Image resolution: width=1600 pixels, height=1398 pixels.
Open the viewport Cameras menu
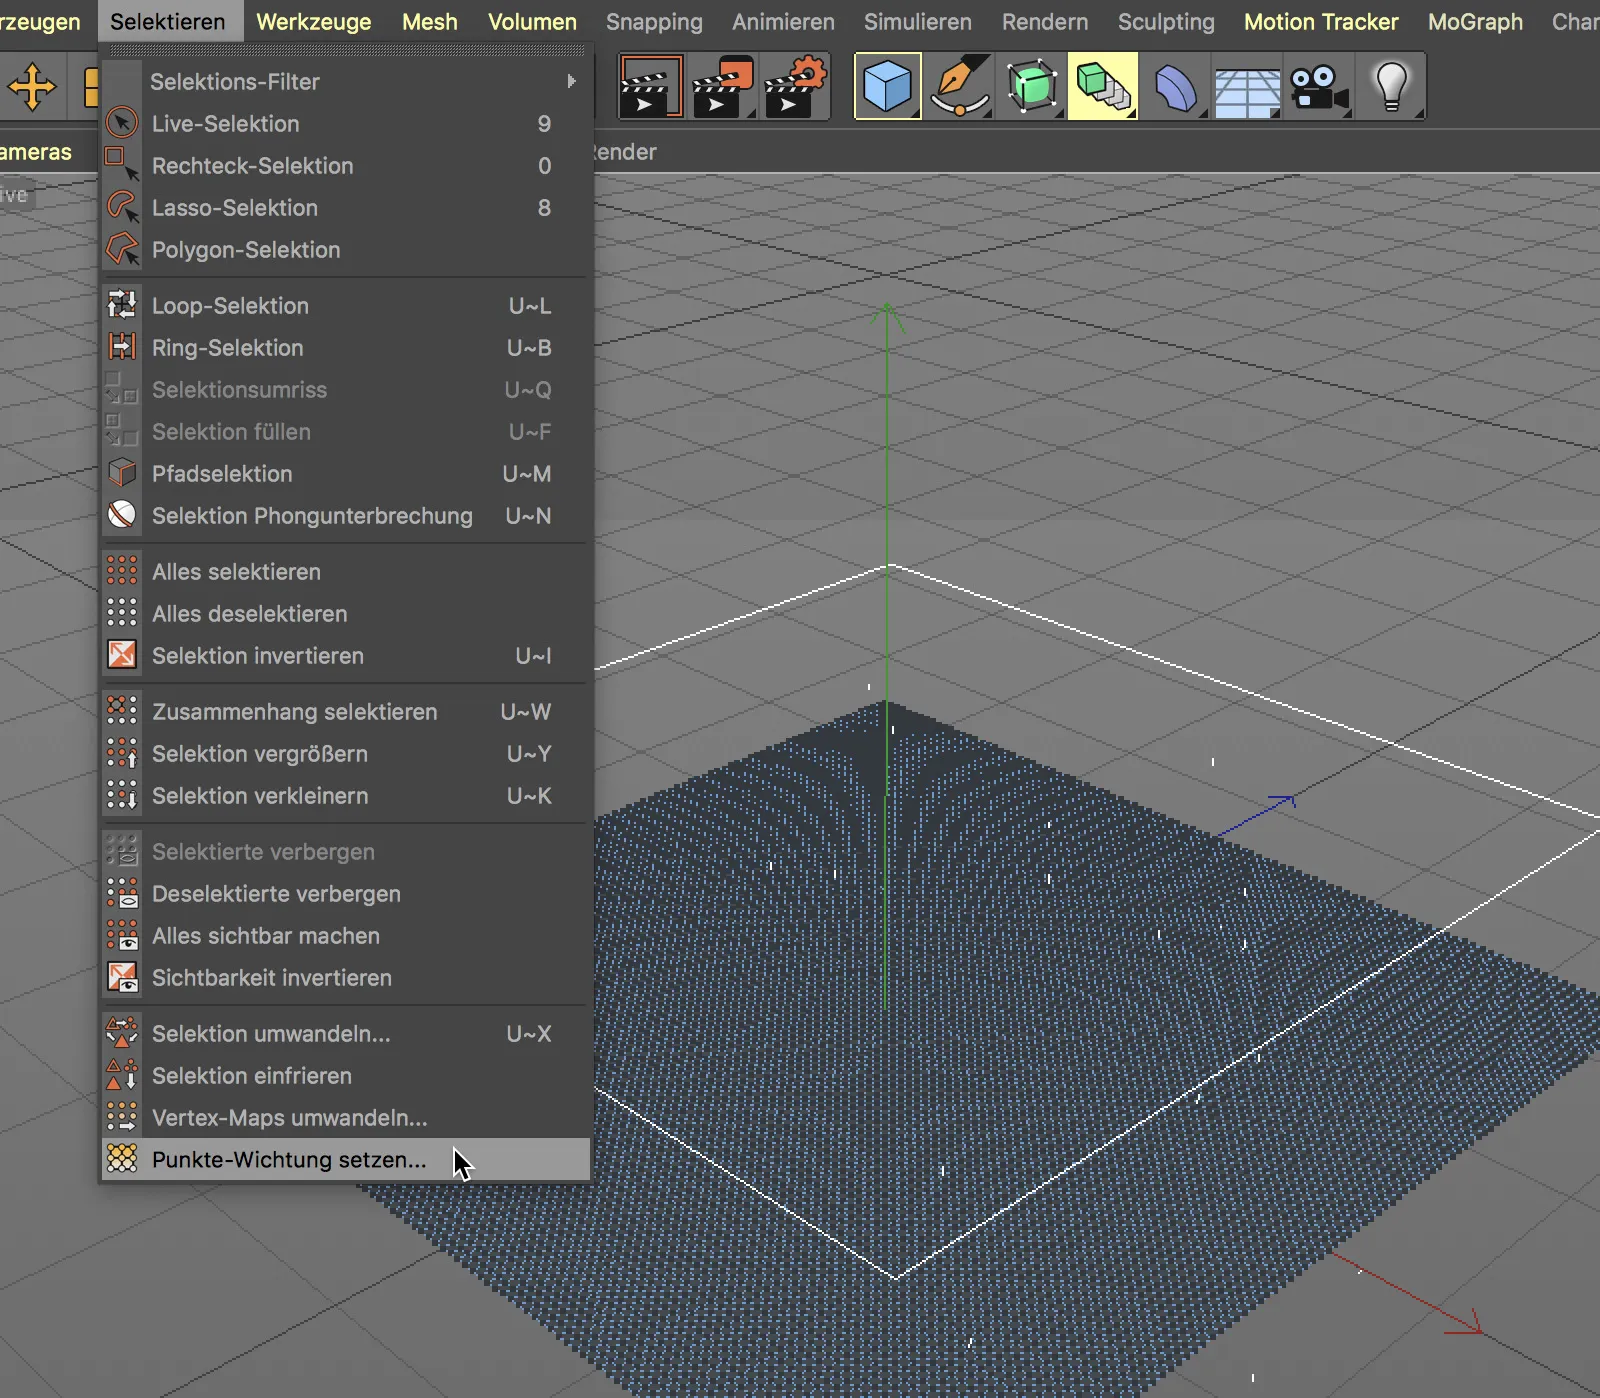[x=36, y=152]
